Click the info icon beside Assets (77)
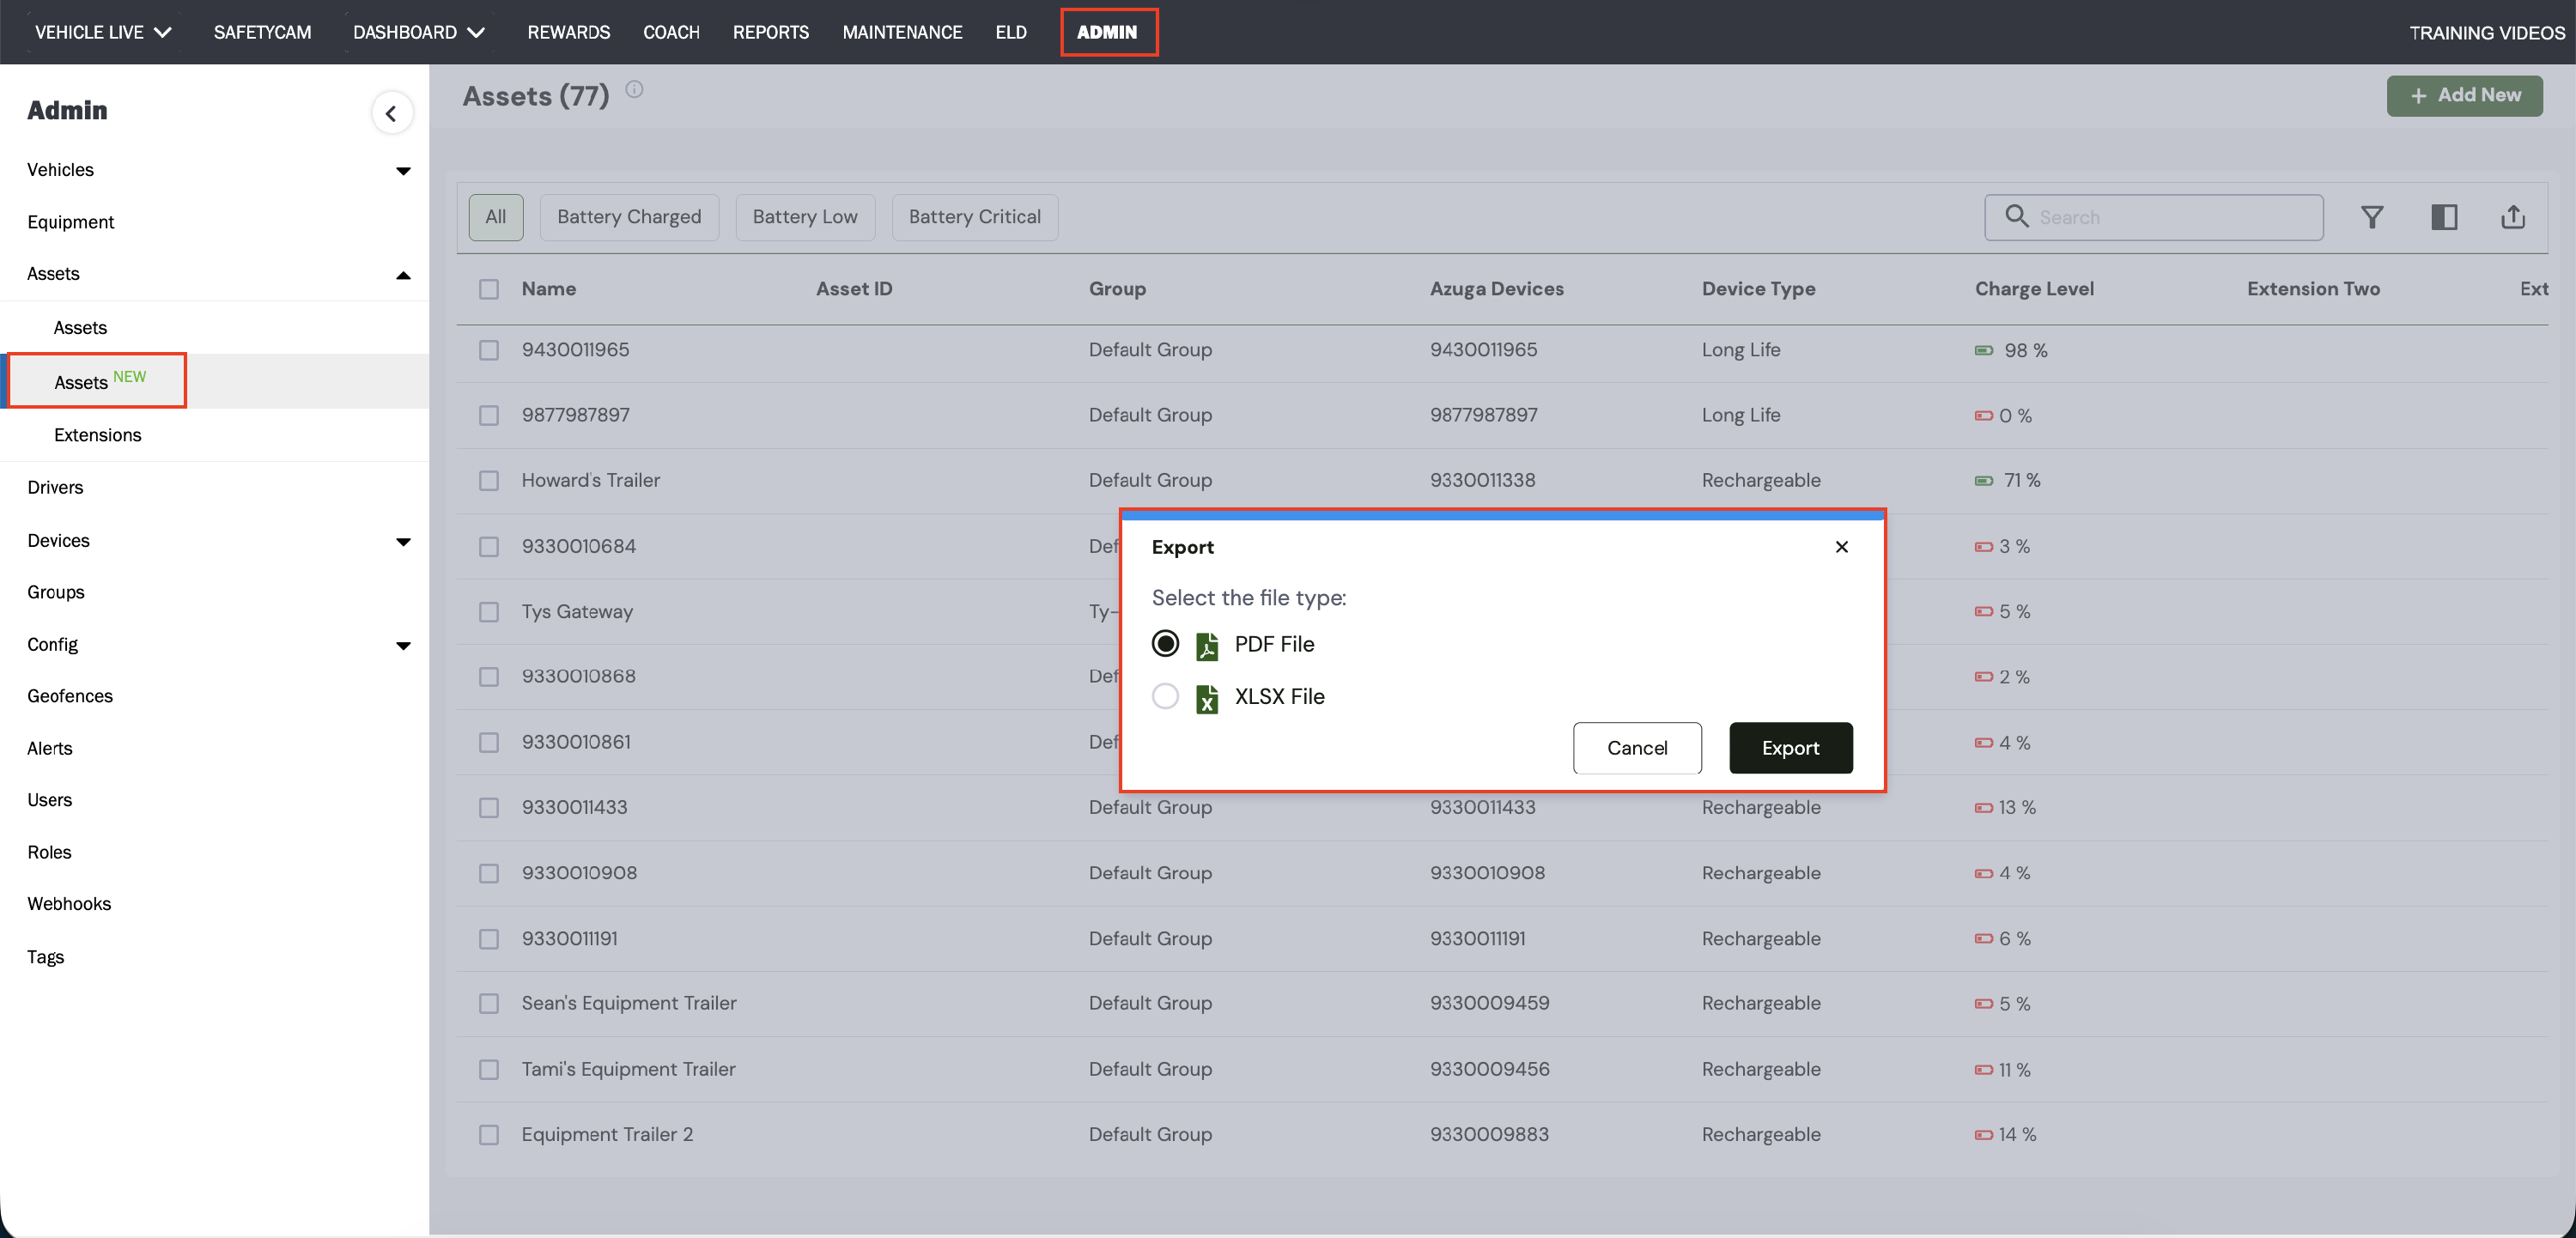This screenshot has height=1238, width=2576. point(634,90)
